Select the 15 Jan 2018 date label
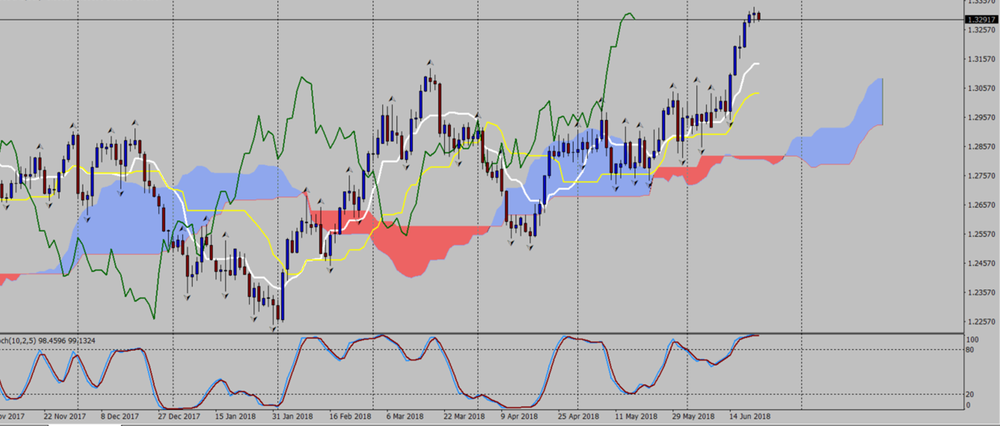Image resolution: width=1000 pixels, height=426 pixels. pos(237,416)
